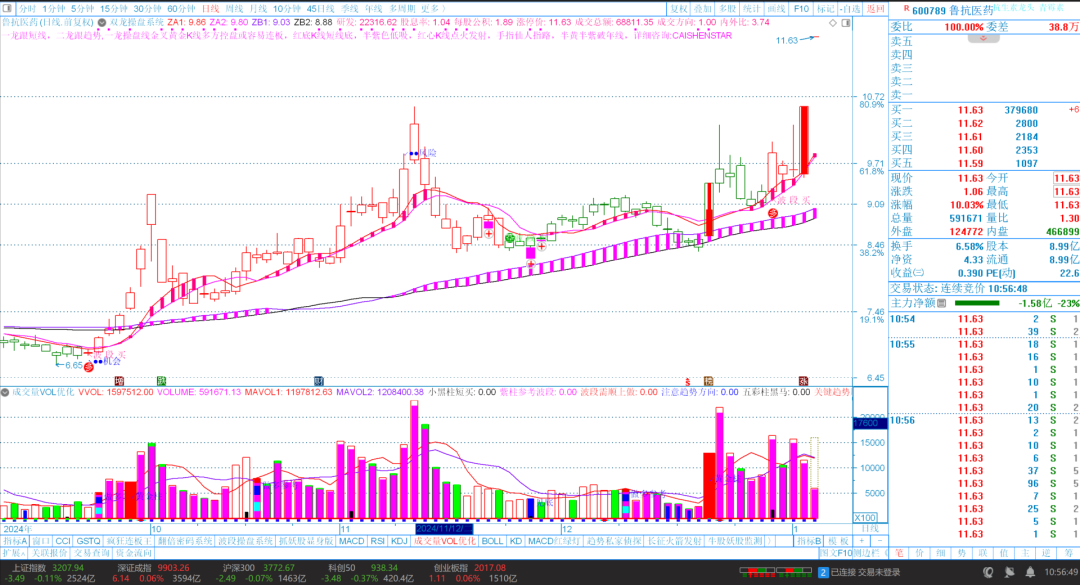Click the 返回 back button
This screenshot has height=585, width=1080.
[x=875, y=9]
